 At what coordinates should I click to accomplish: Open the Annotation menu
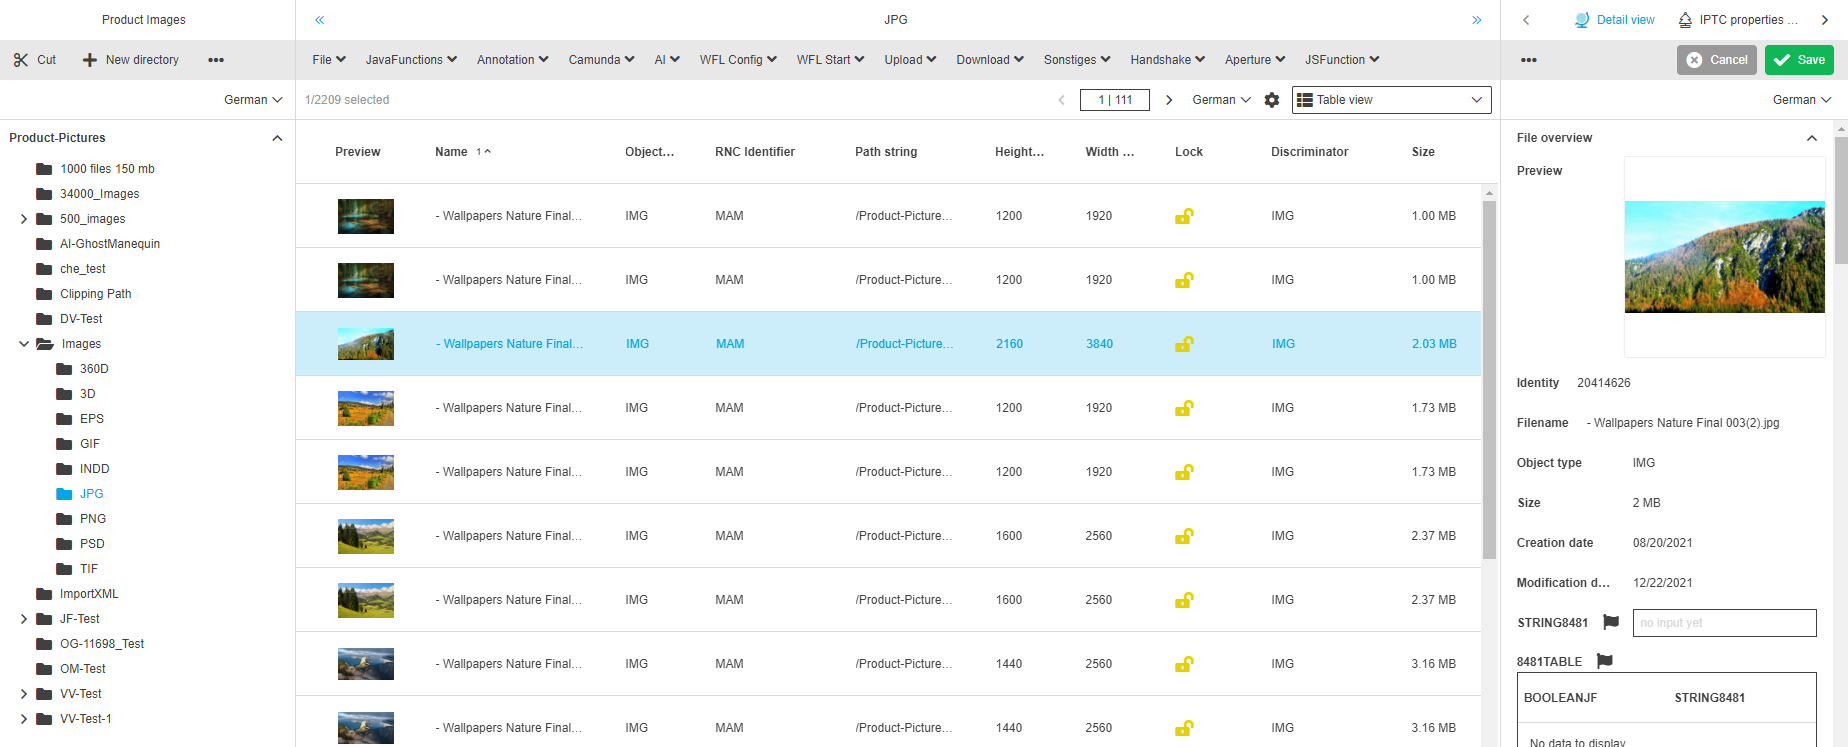point(512,60)
